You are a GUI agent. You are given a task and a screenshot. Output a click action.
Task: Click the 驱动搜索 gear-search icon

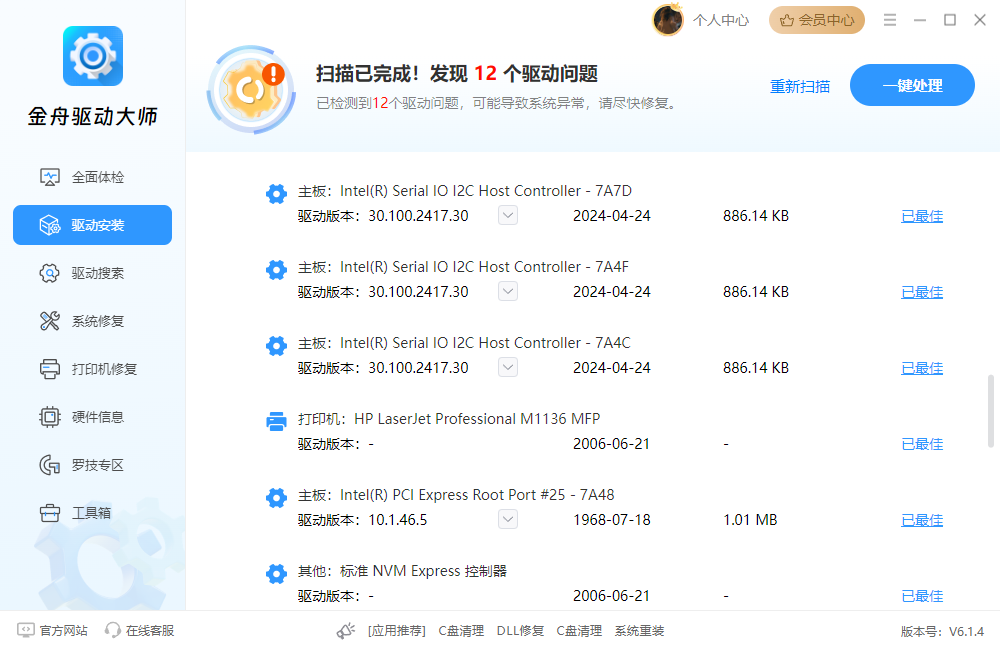[50, 273]
